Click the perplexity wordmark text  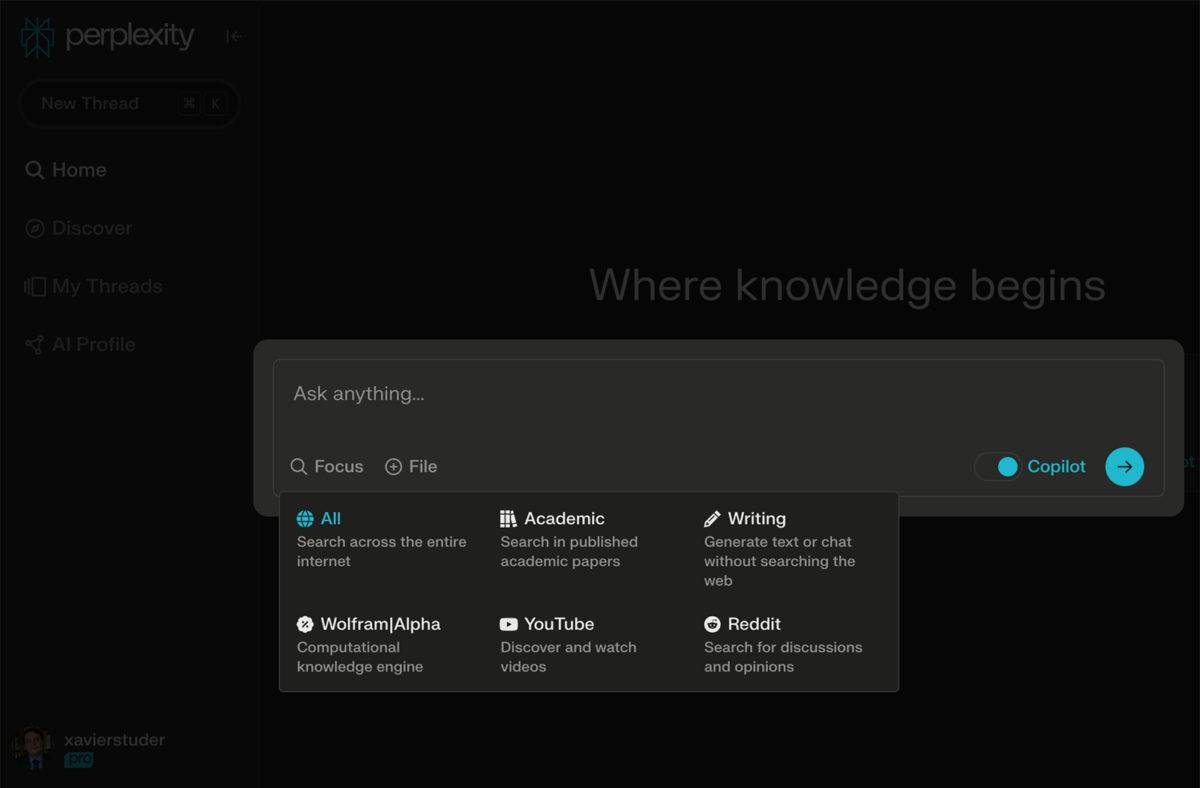click(130, 36)
